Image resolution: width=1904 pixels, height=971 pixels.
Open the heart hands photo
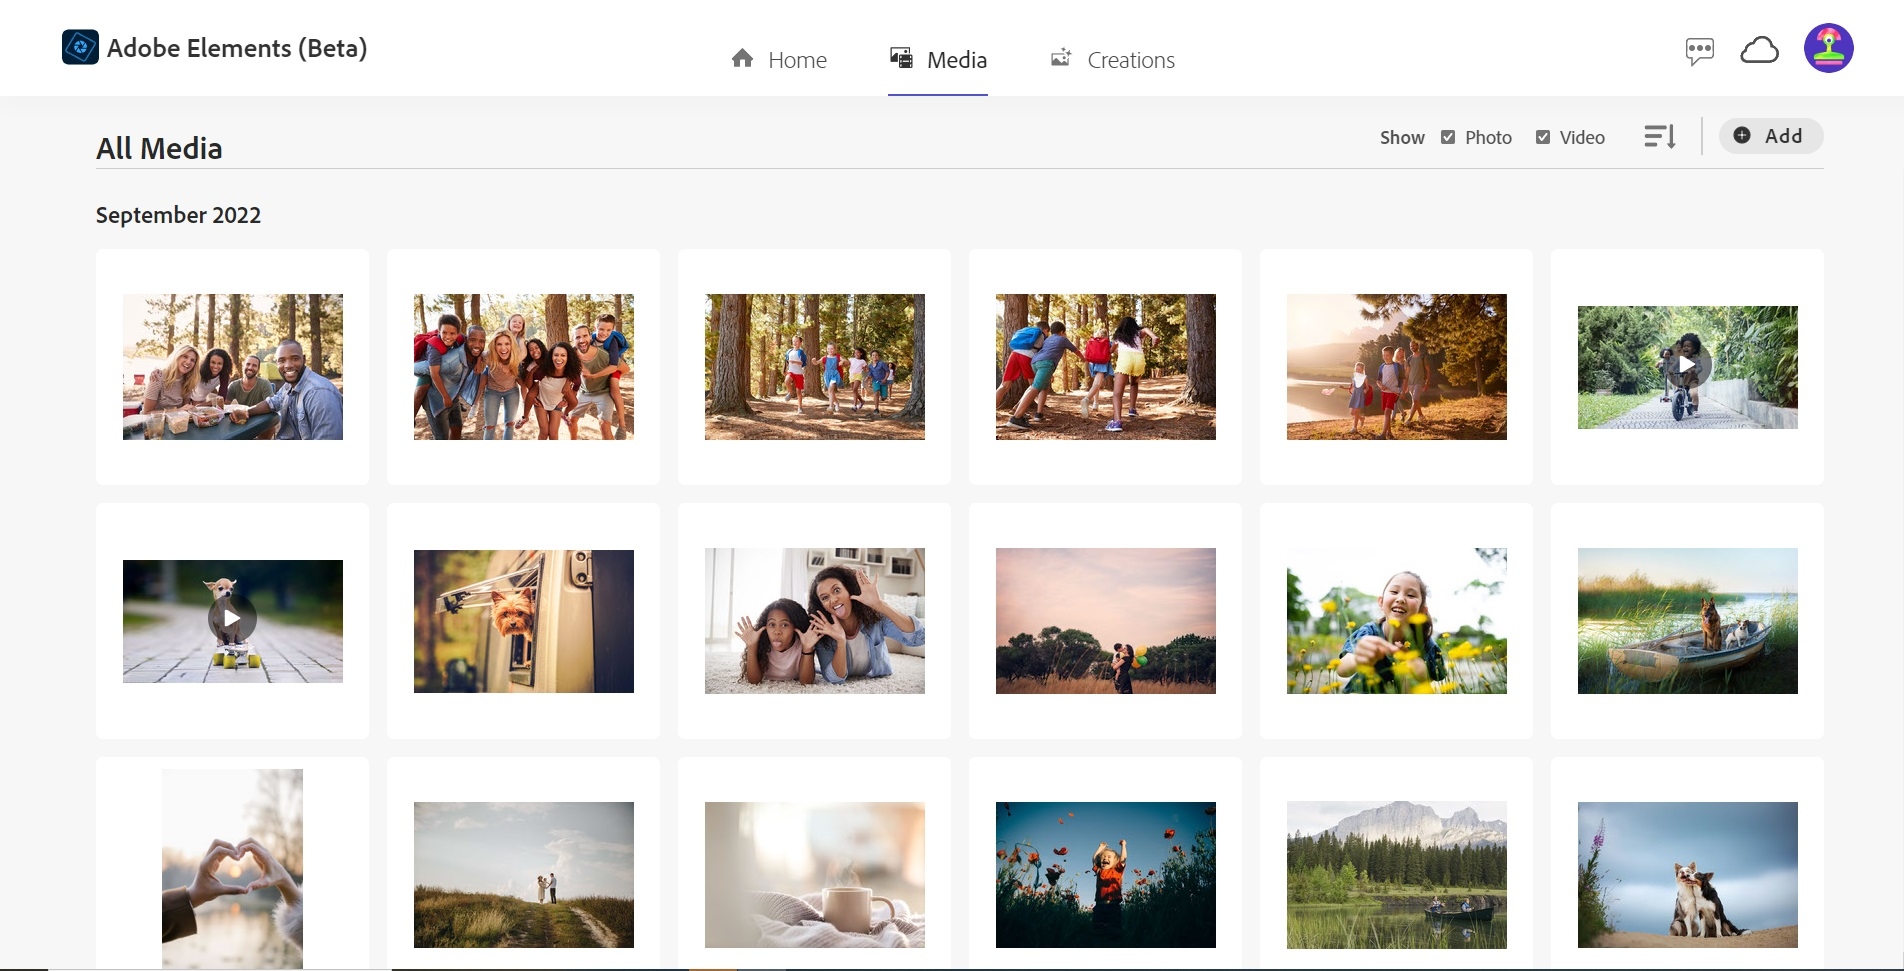[232, 869]
